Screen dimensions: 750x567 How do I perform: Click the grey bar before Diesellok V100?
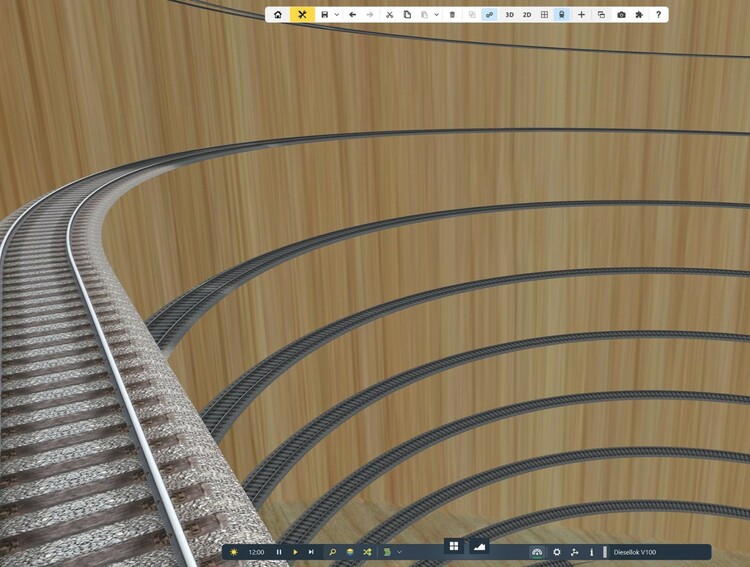coord(605,552)
